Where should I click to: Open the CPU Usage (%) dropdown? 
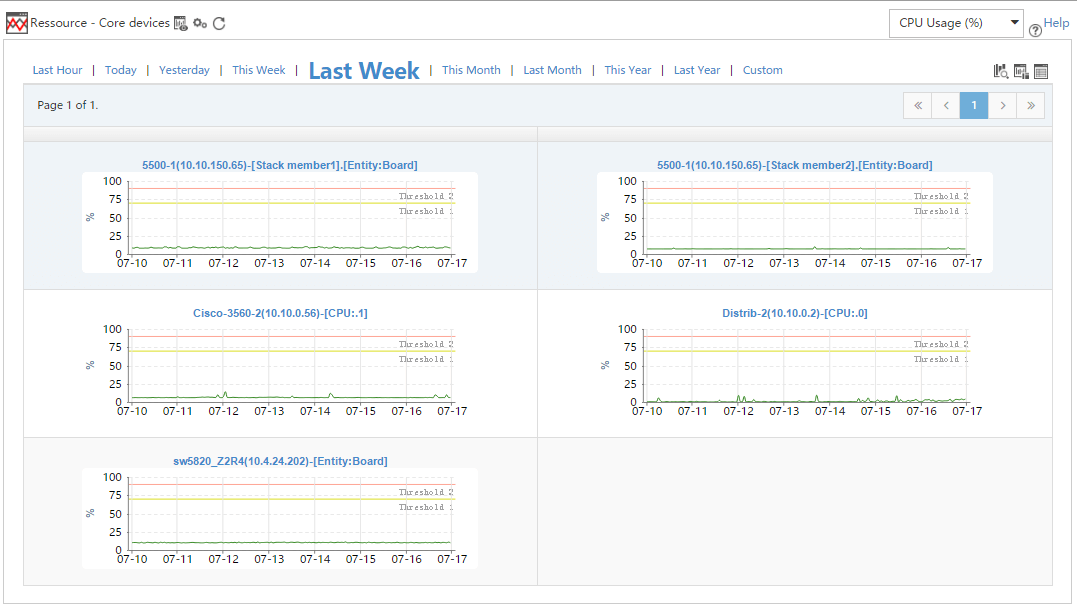[956, 23]
